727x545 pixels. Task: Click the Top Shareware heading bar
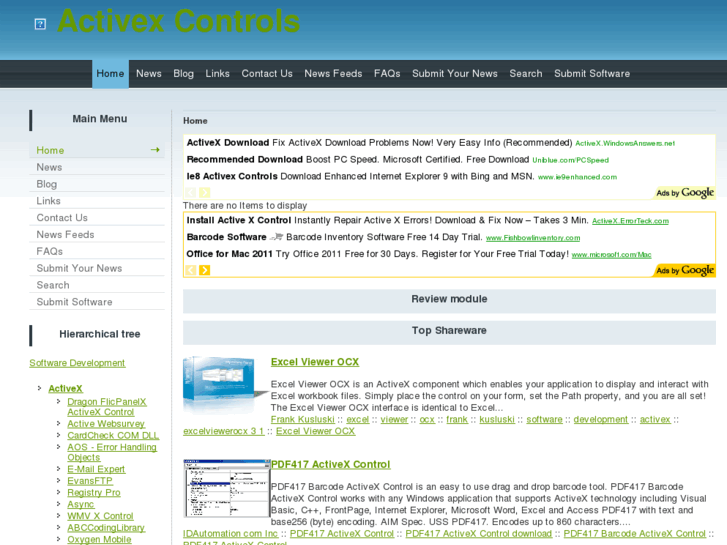click(x=449, y=331)
